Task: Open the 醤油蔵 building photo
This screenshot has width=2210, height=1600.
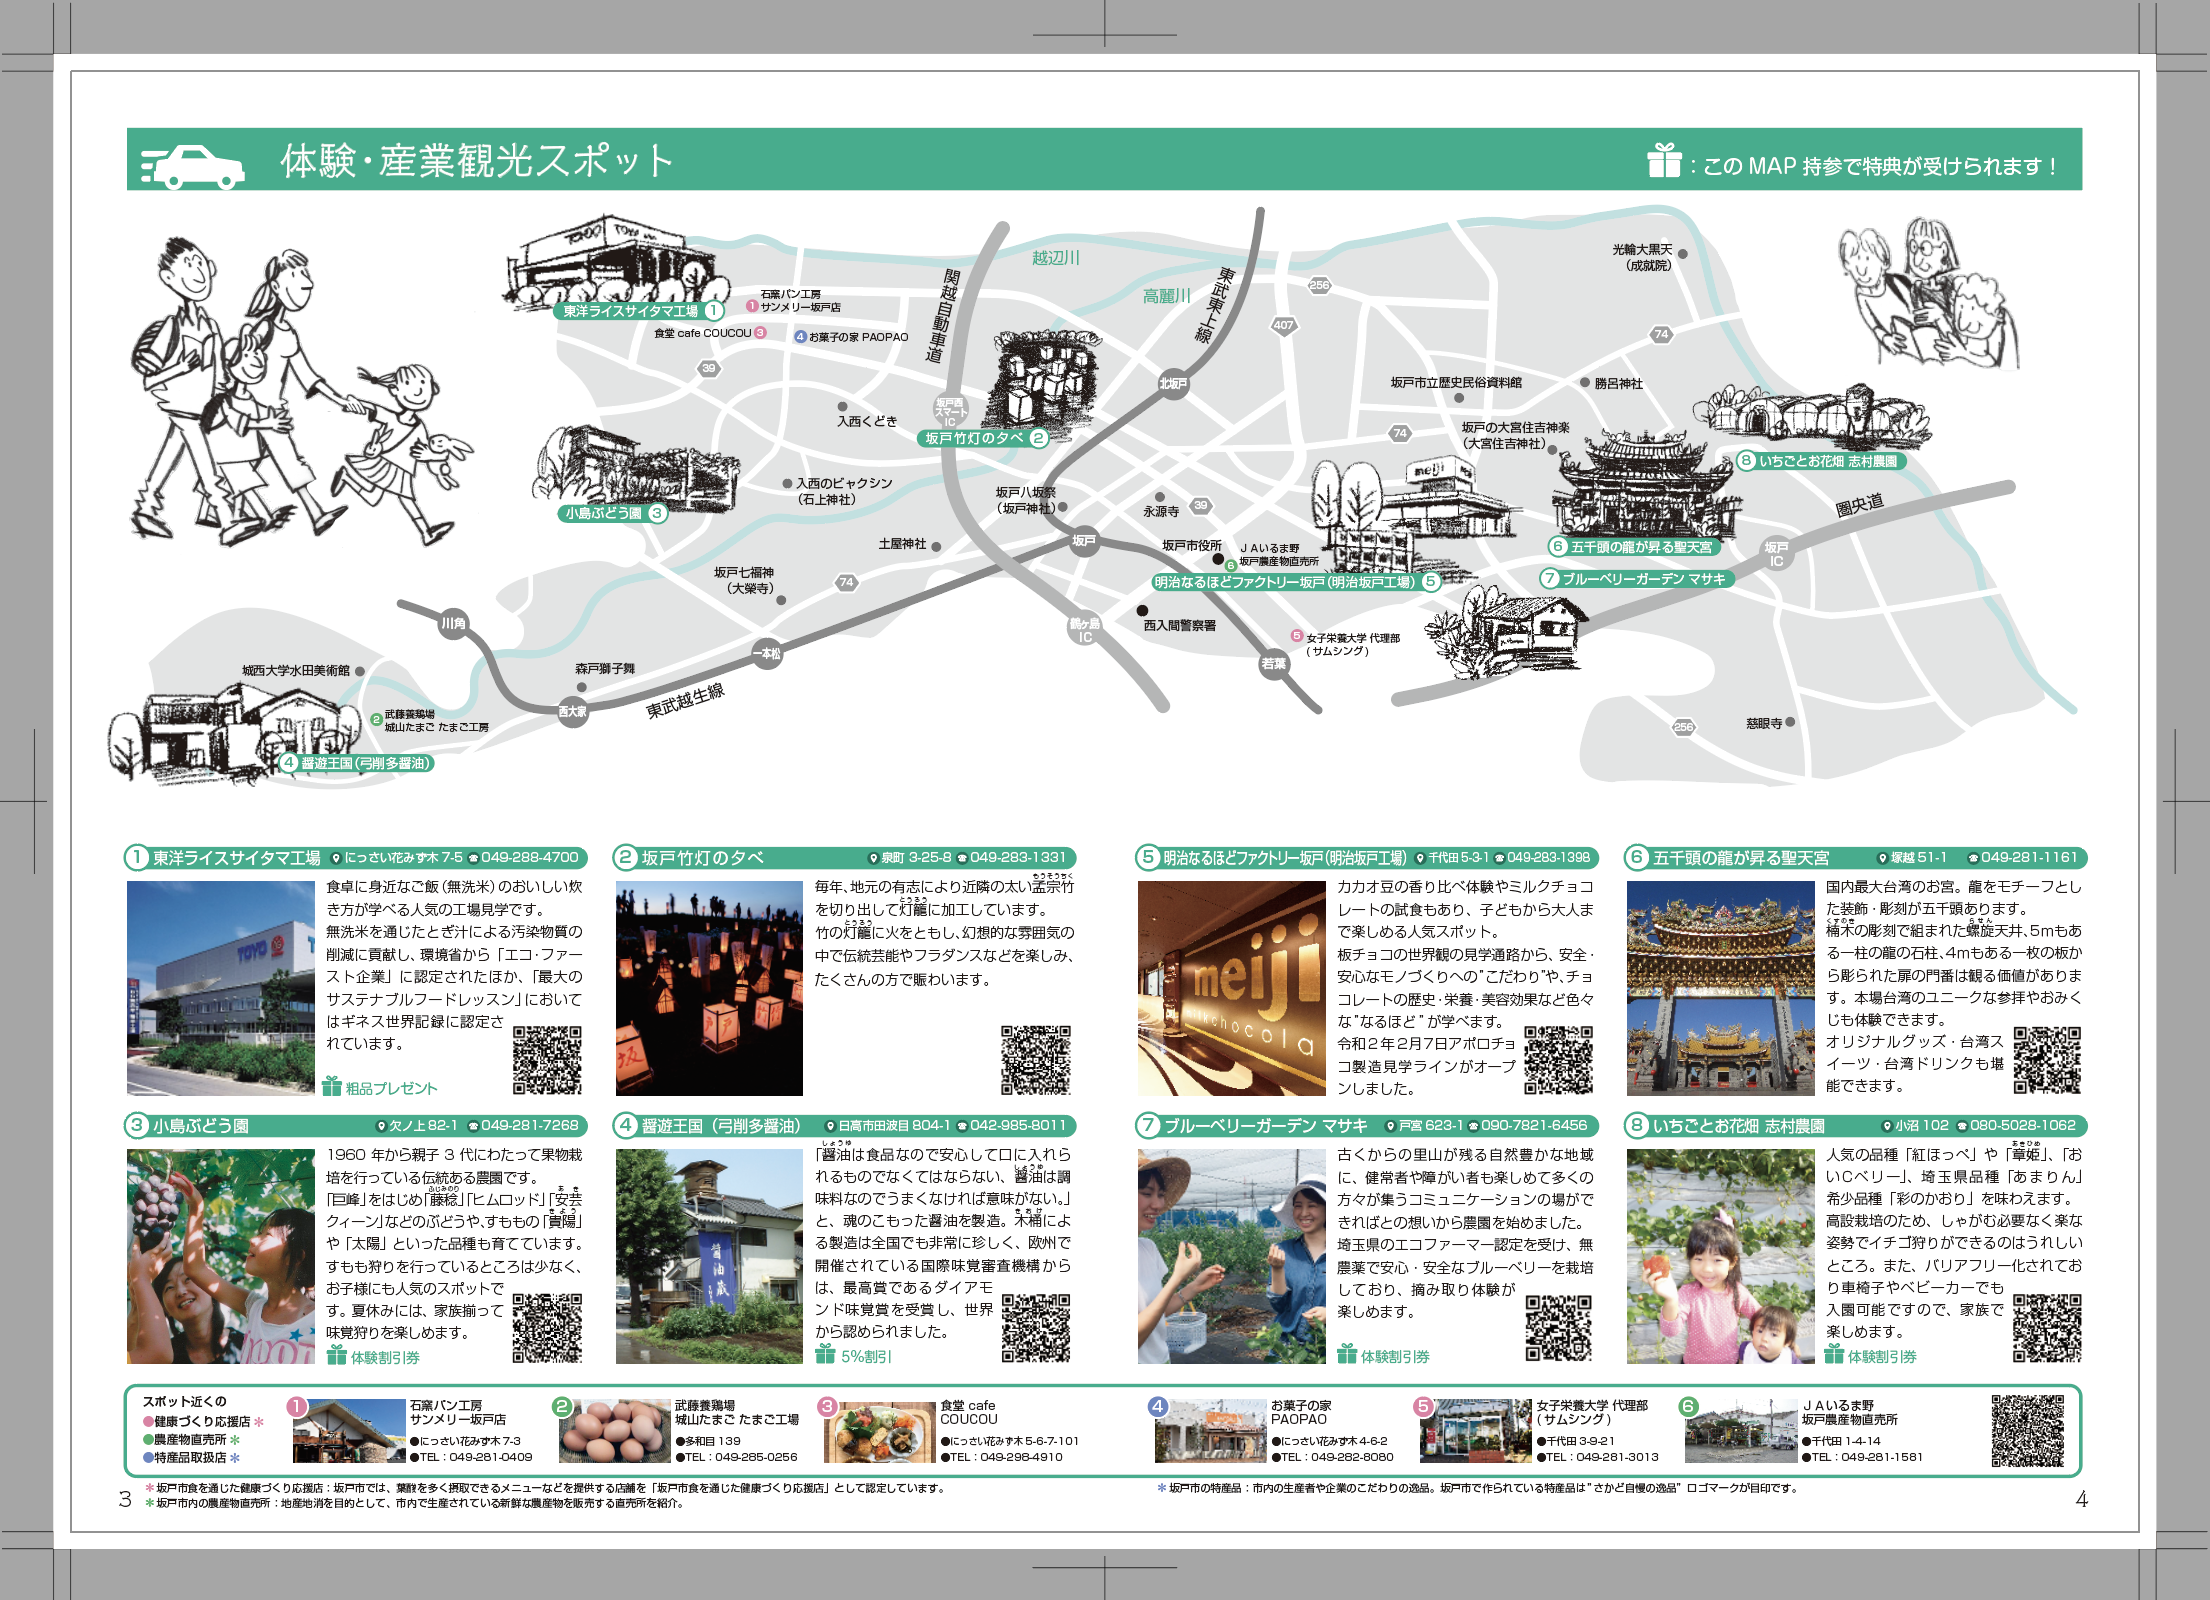Action: (709, 1256)
